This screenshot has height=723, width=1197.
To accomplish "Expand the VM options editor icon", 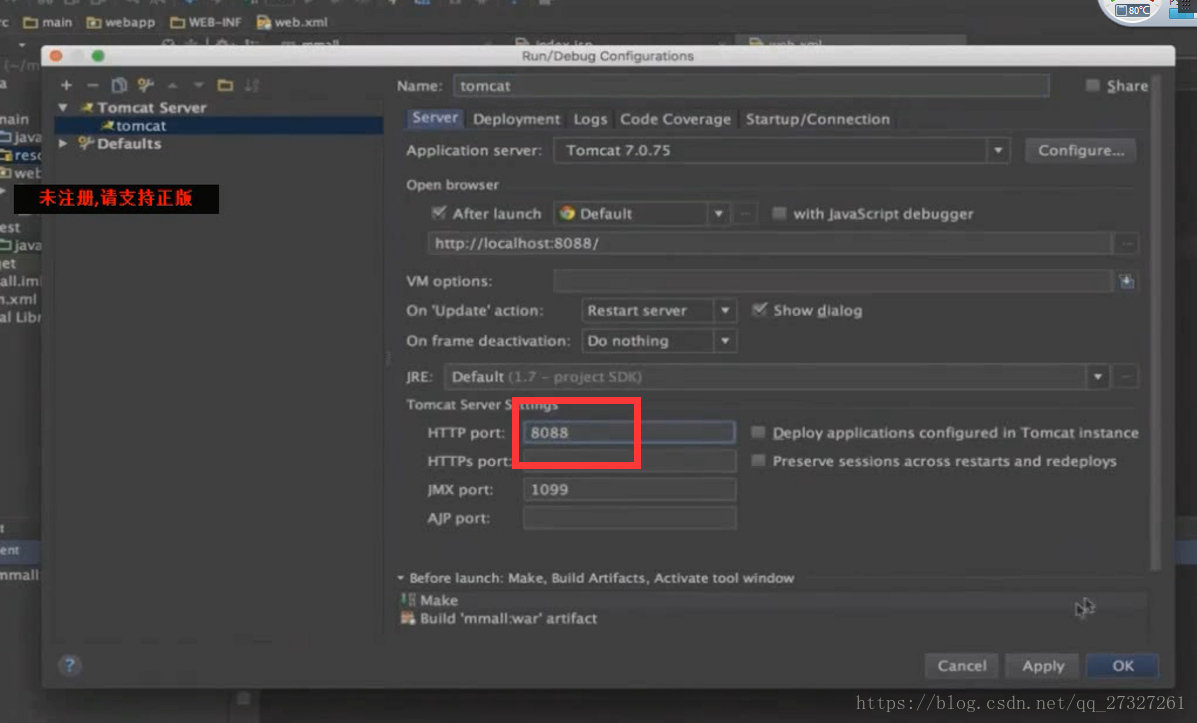I will click(1127, 281).
